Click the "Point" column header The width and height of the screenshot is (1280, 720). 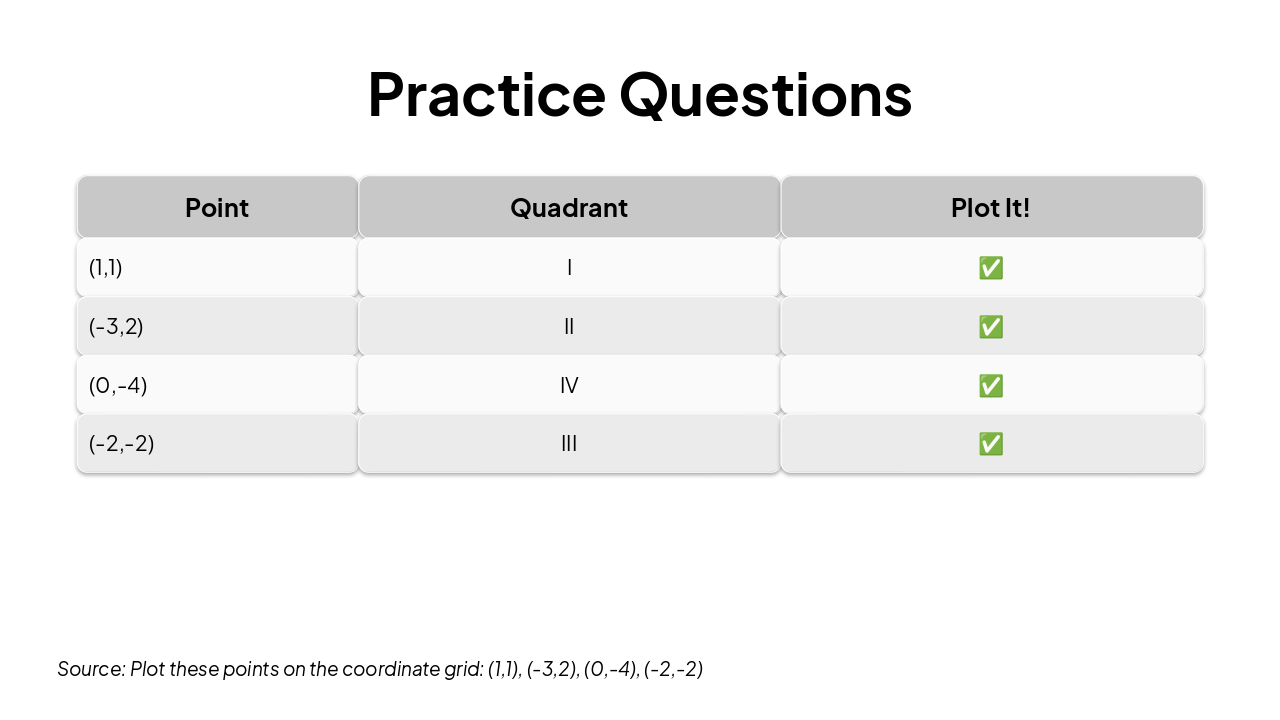coord(217,208)
